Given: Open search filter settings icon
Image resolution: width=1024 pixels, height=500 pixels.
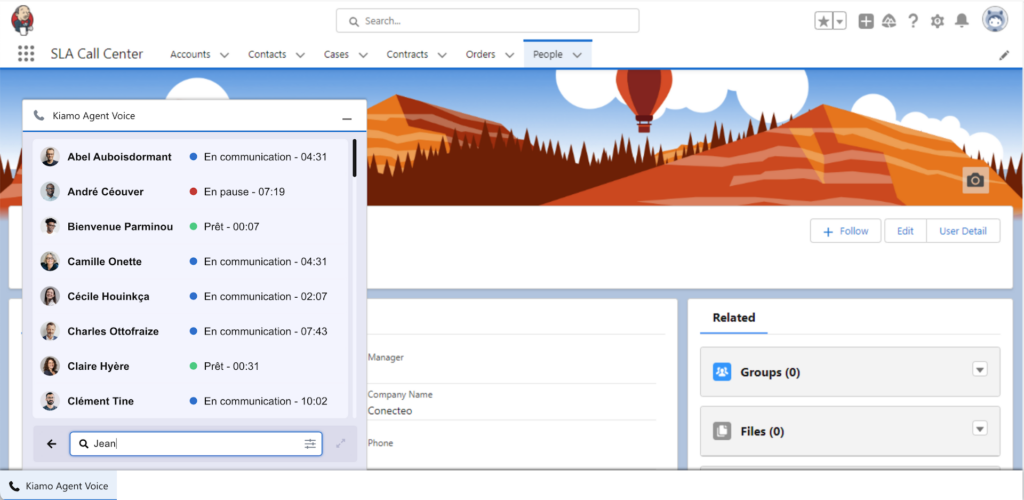Looking at the screenshot, I should (310, 444).
